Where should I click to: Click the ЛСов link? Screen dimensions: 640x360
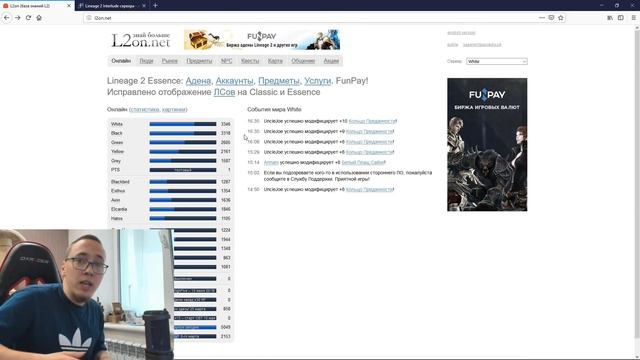[x=224, y=92]
